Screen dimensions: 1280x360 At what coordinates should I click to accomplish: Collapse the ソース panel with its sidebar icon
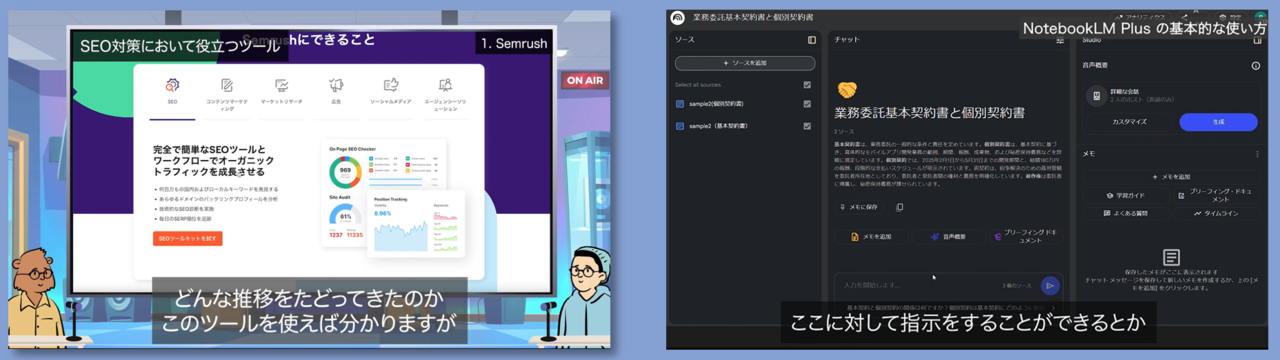coord(812,40)
